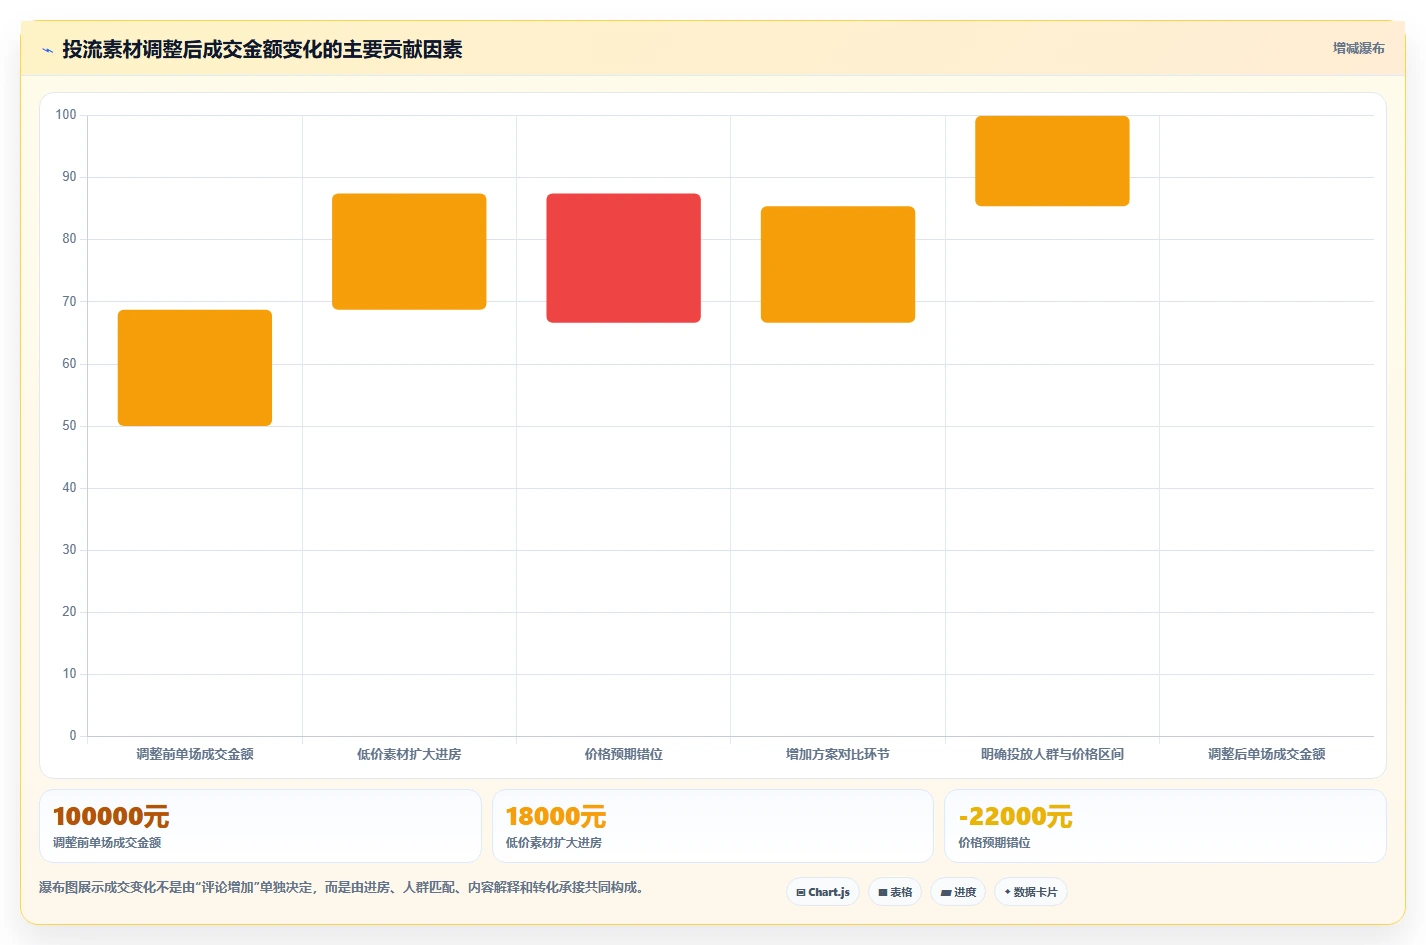Click x-axis label 明确投放人群与价格区间
This screenshot has width=1426, height=945.
[x=1052, y=754]
